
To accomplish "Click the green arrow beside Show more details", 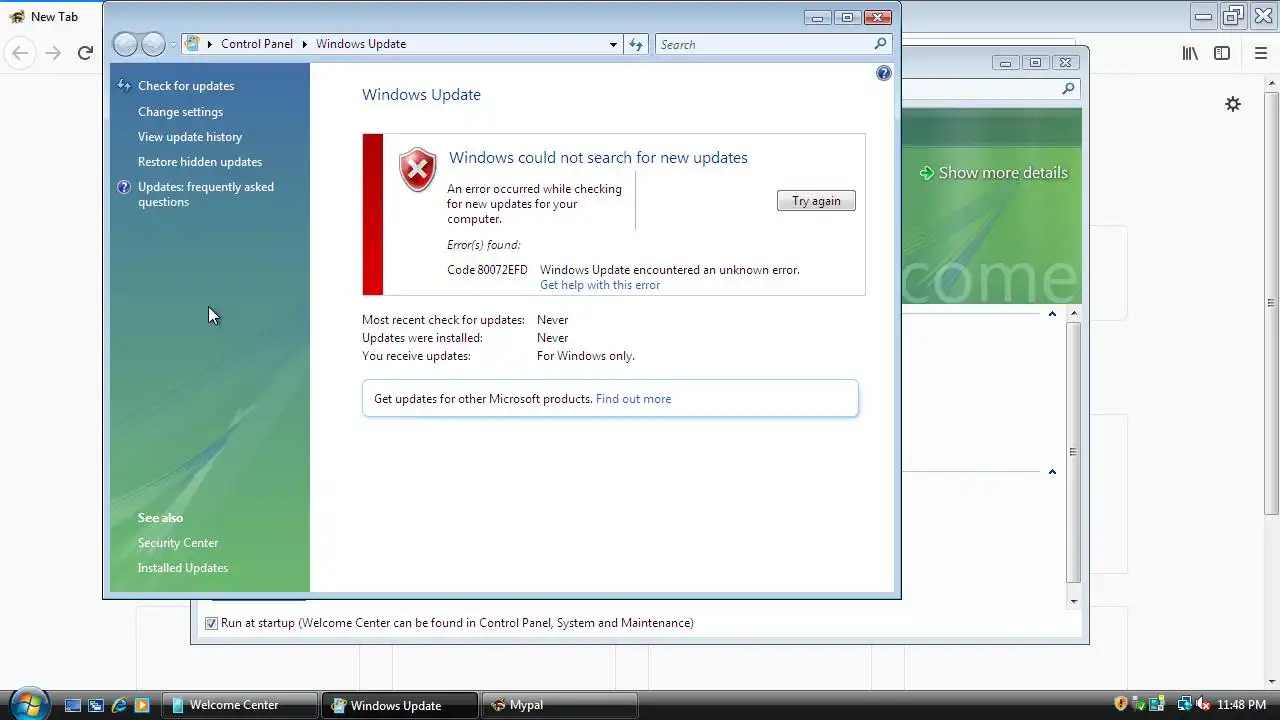I will pyautogui.click(x=927, y=173).
